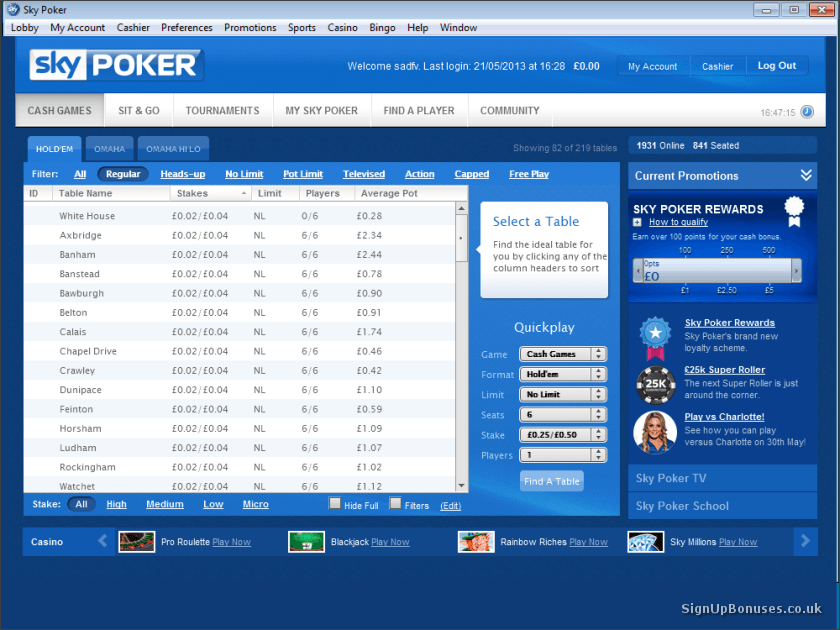The image size is (840, 630).
Task: Open the Play vs Charlotte link
Action: 724,417
